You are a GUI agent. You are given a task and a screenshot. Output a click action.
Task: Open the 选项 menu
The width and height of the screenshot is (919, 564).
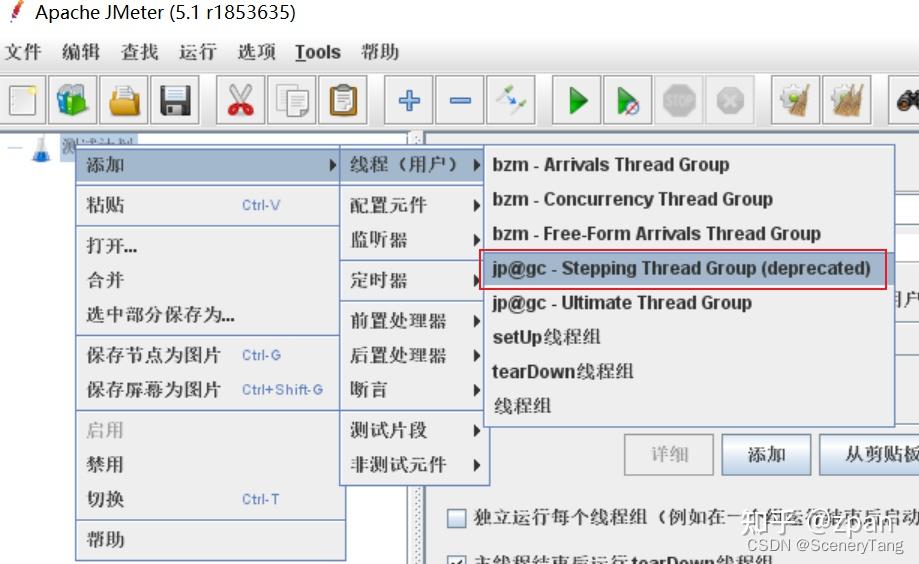[x=257, y=52]
